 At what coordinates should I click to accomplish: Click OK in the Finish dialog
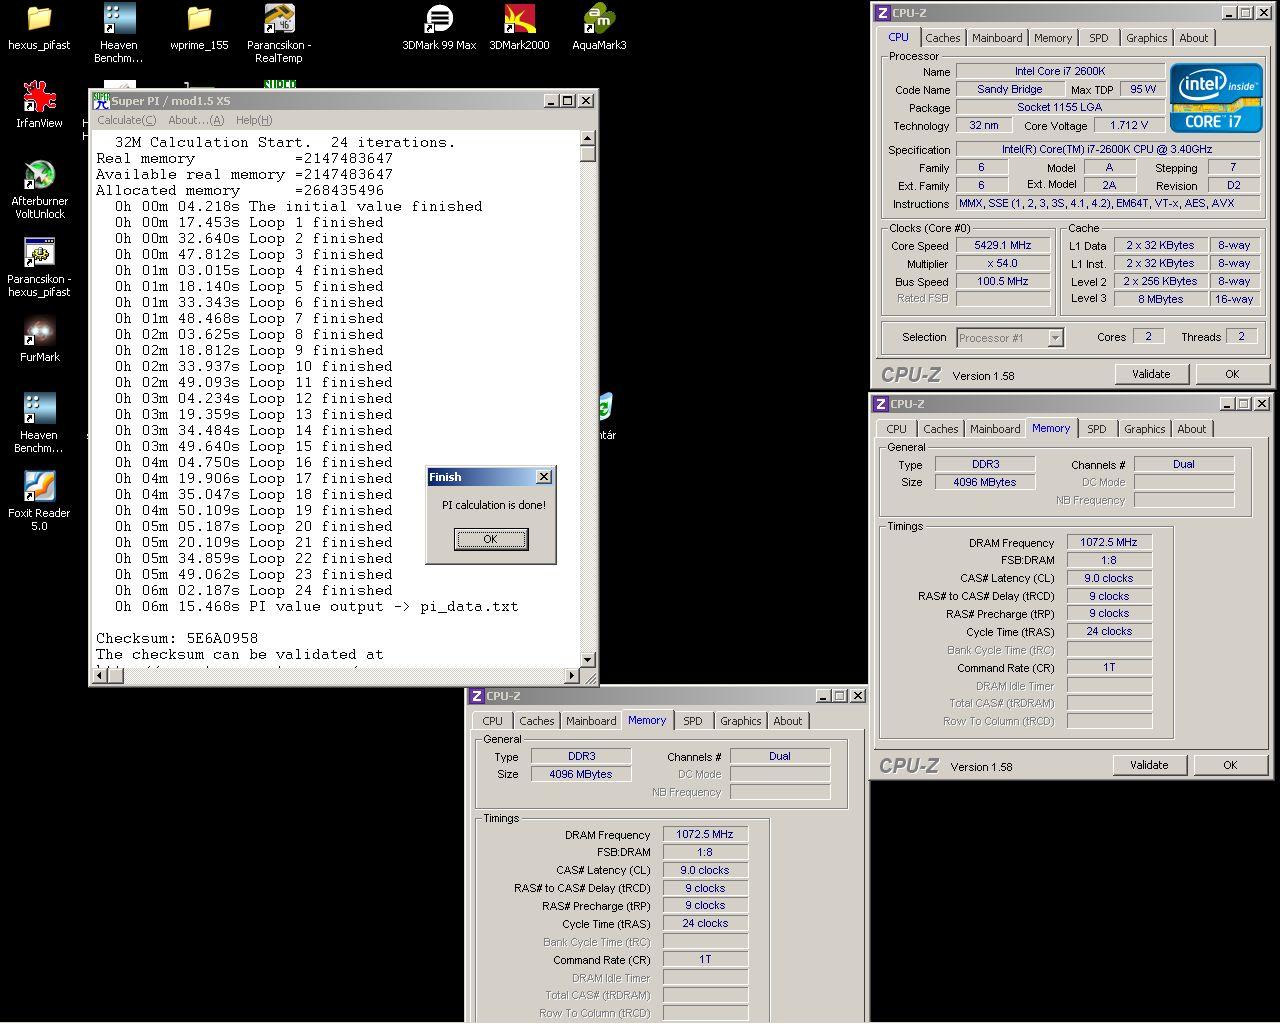click(x=490, y=539)
